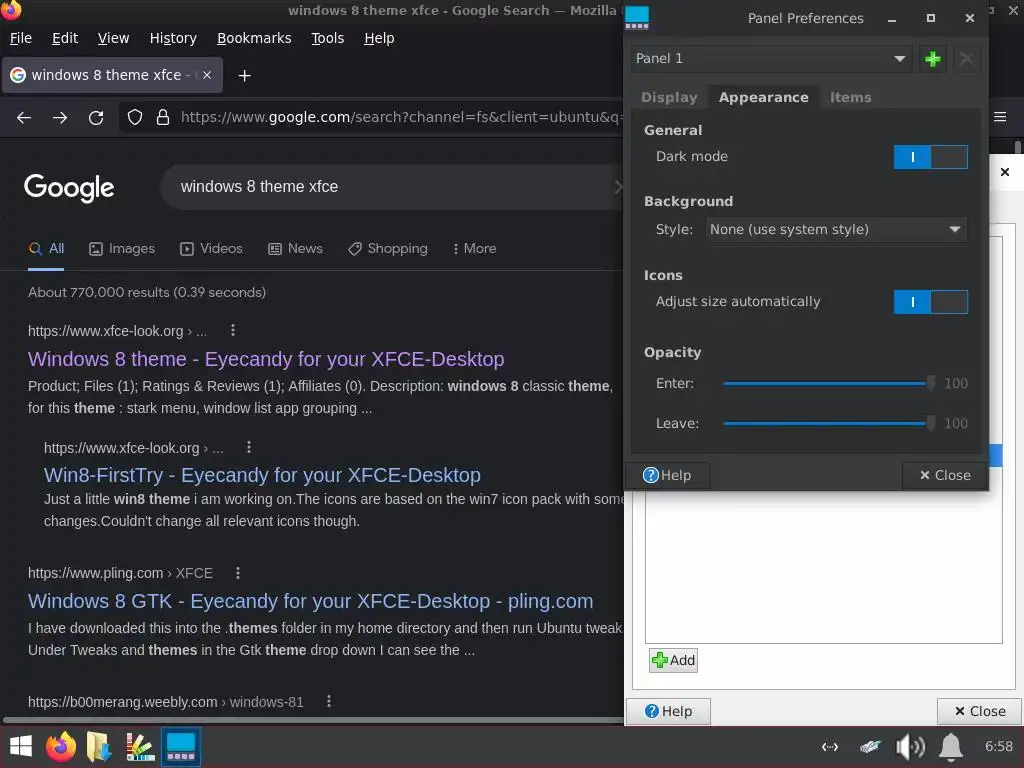Screen dimensions: 1024x768
Task: Open the Panel 1 selector dropdown
Action: click(x=771, y=59)
